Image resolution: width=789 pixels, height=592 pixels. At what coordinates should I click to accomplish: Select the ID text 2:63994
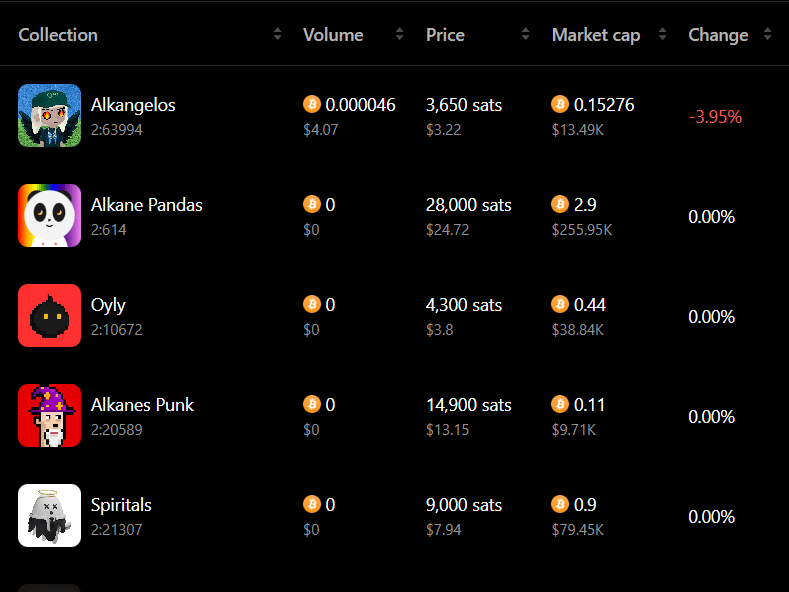pos(116,130)
